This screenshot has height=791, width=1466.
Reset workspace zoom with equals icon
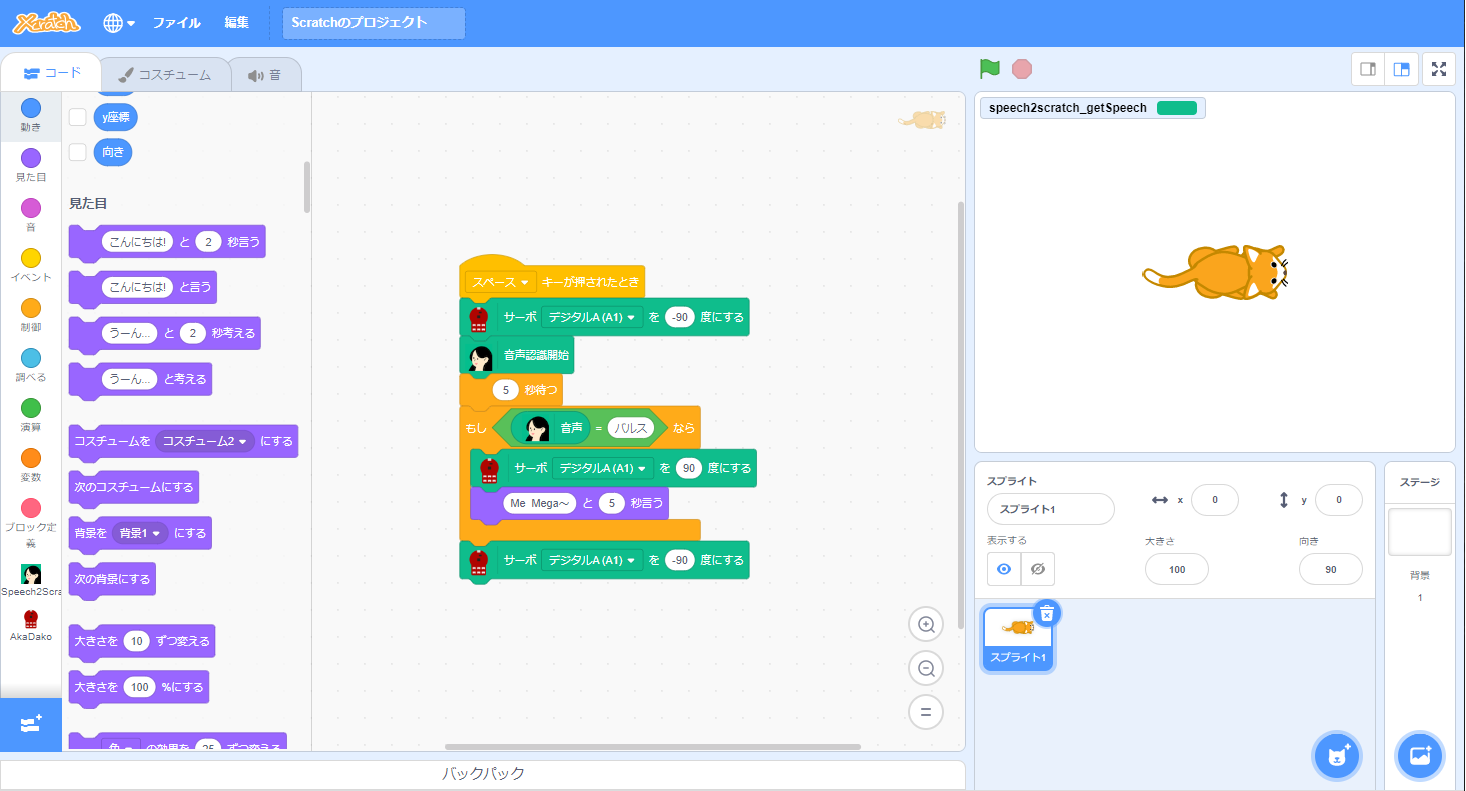click(x=926, y=712)
